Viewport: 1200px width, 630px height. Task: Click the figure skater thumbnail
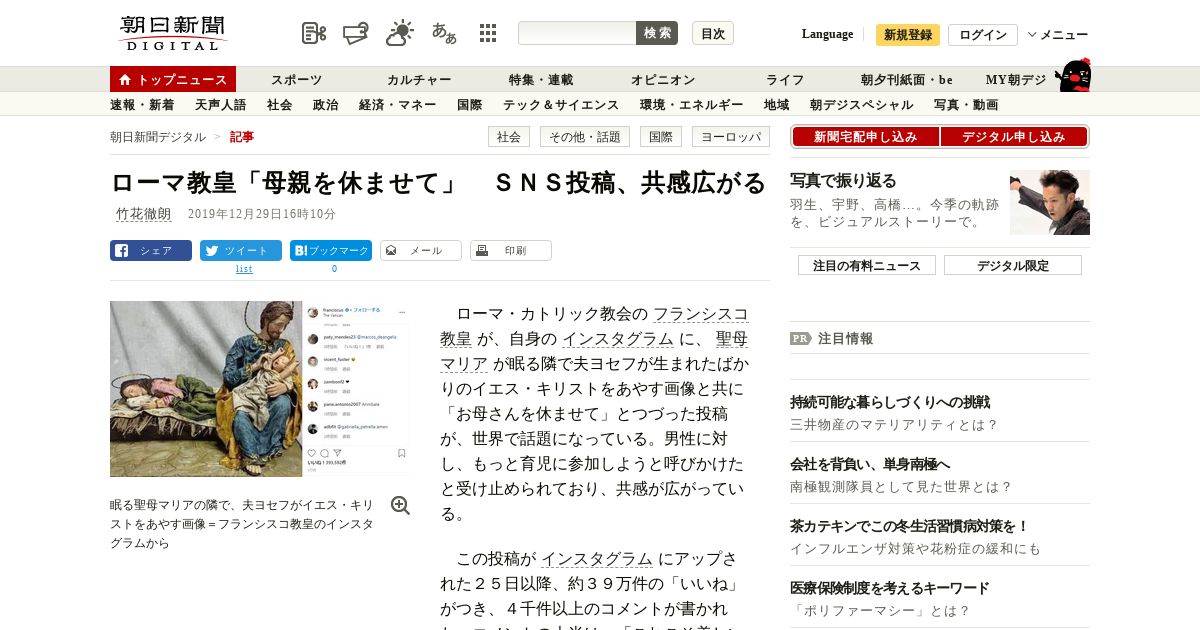coord(1050,202)
